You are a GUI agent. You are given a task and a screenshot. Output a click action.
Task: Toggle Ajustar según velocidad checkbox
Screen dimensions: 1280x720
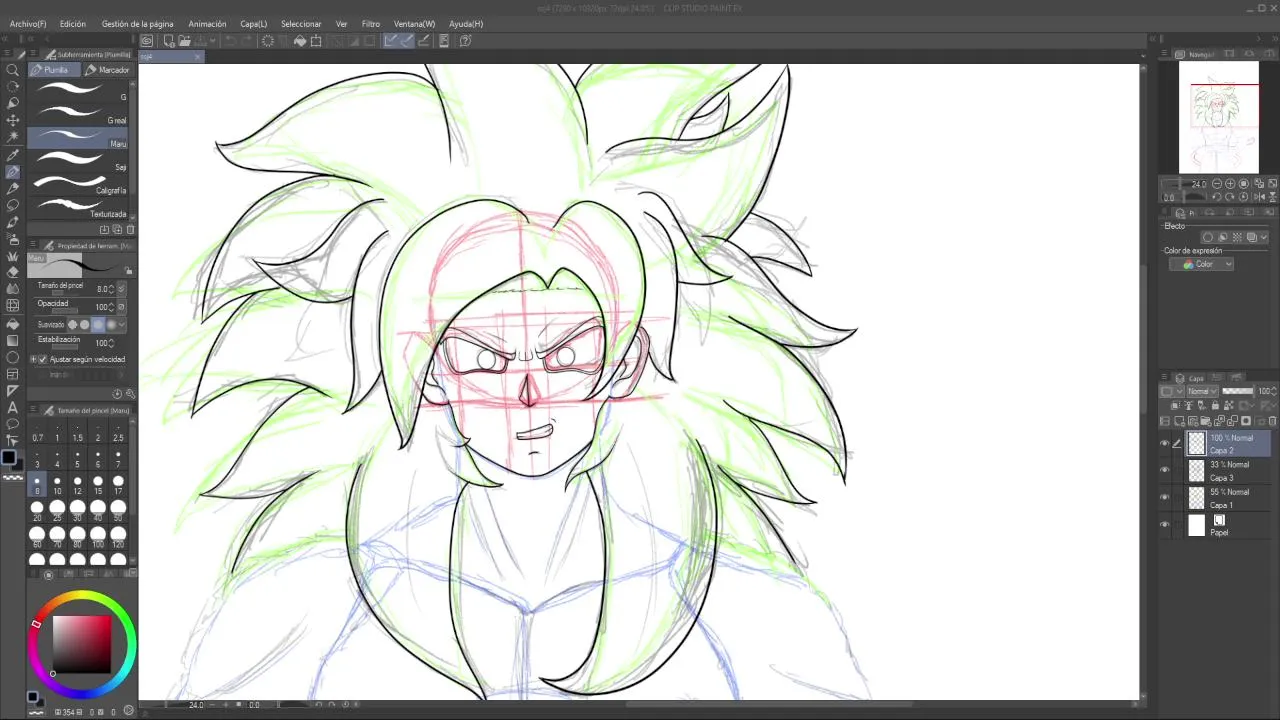[42, 359]
